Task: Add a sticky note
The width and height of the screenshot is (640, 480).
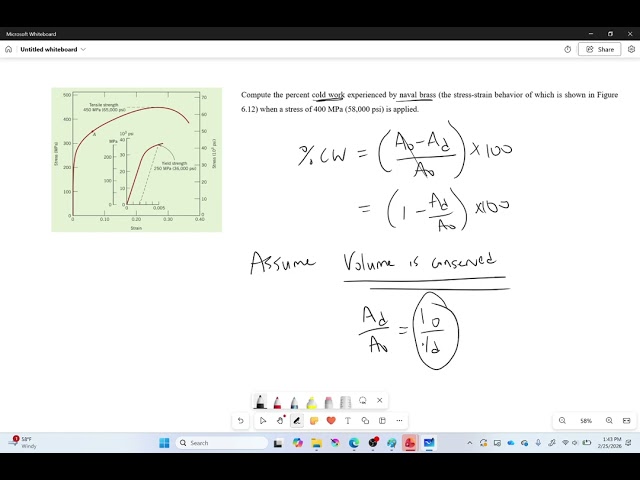Action: point(314,420)
